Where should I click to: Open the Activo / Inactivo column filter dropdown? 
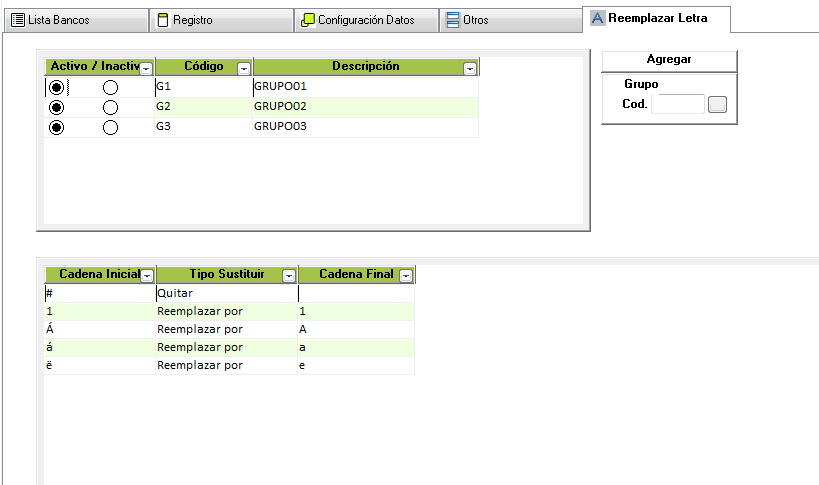pos(146,68)
